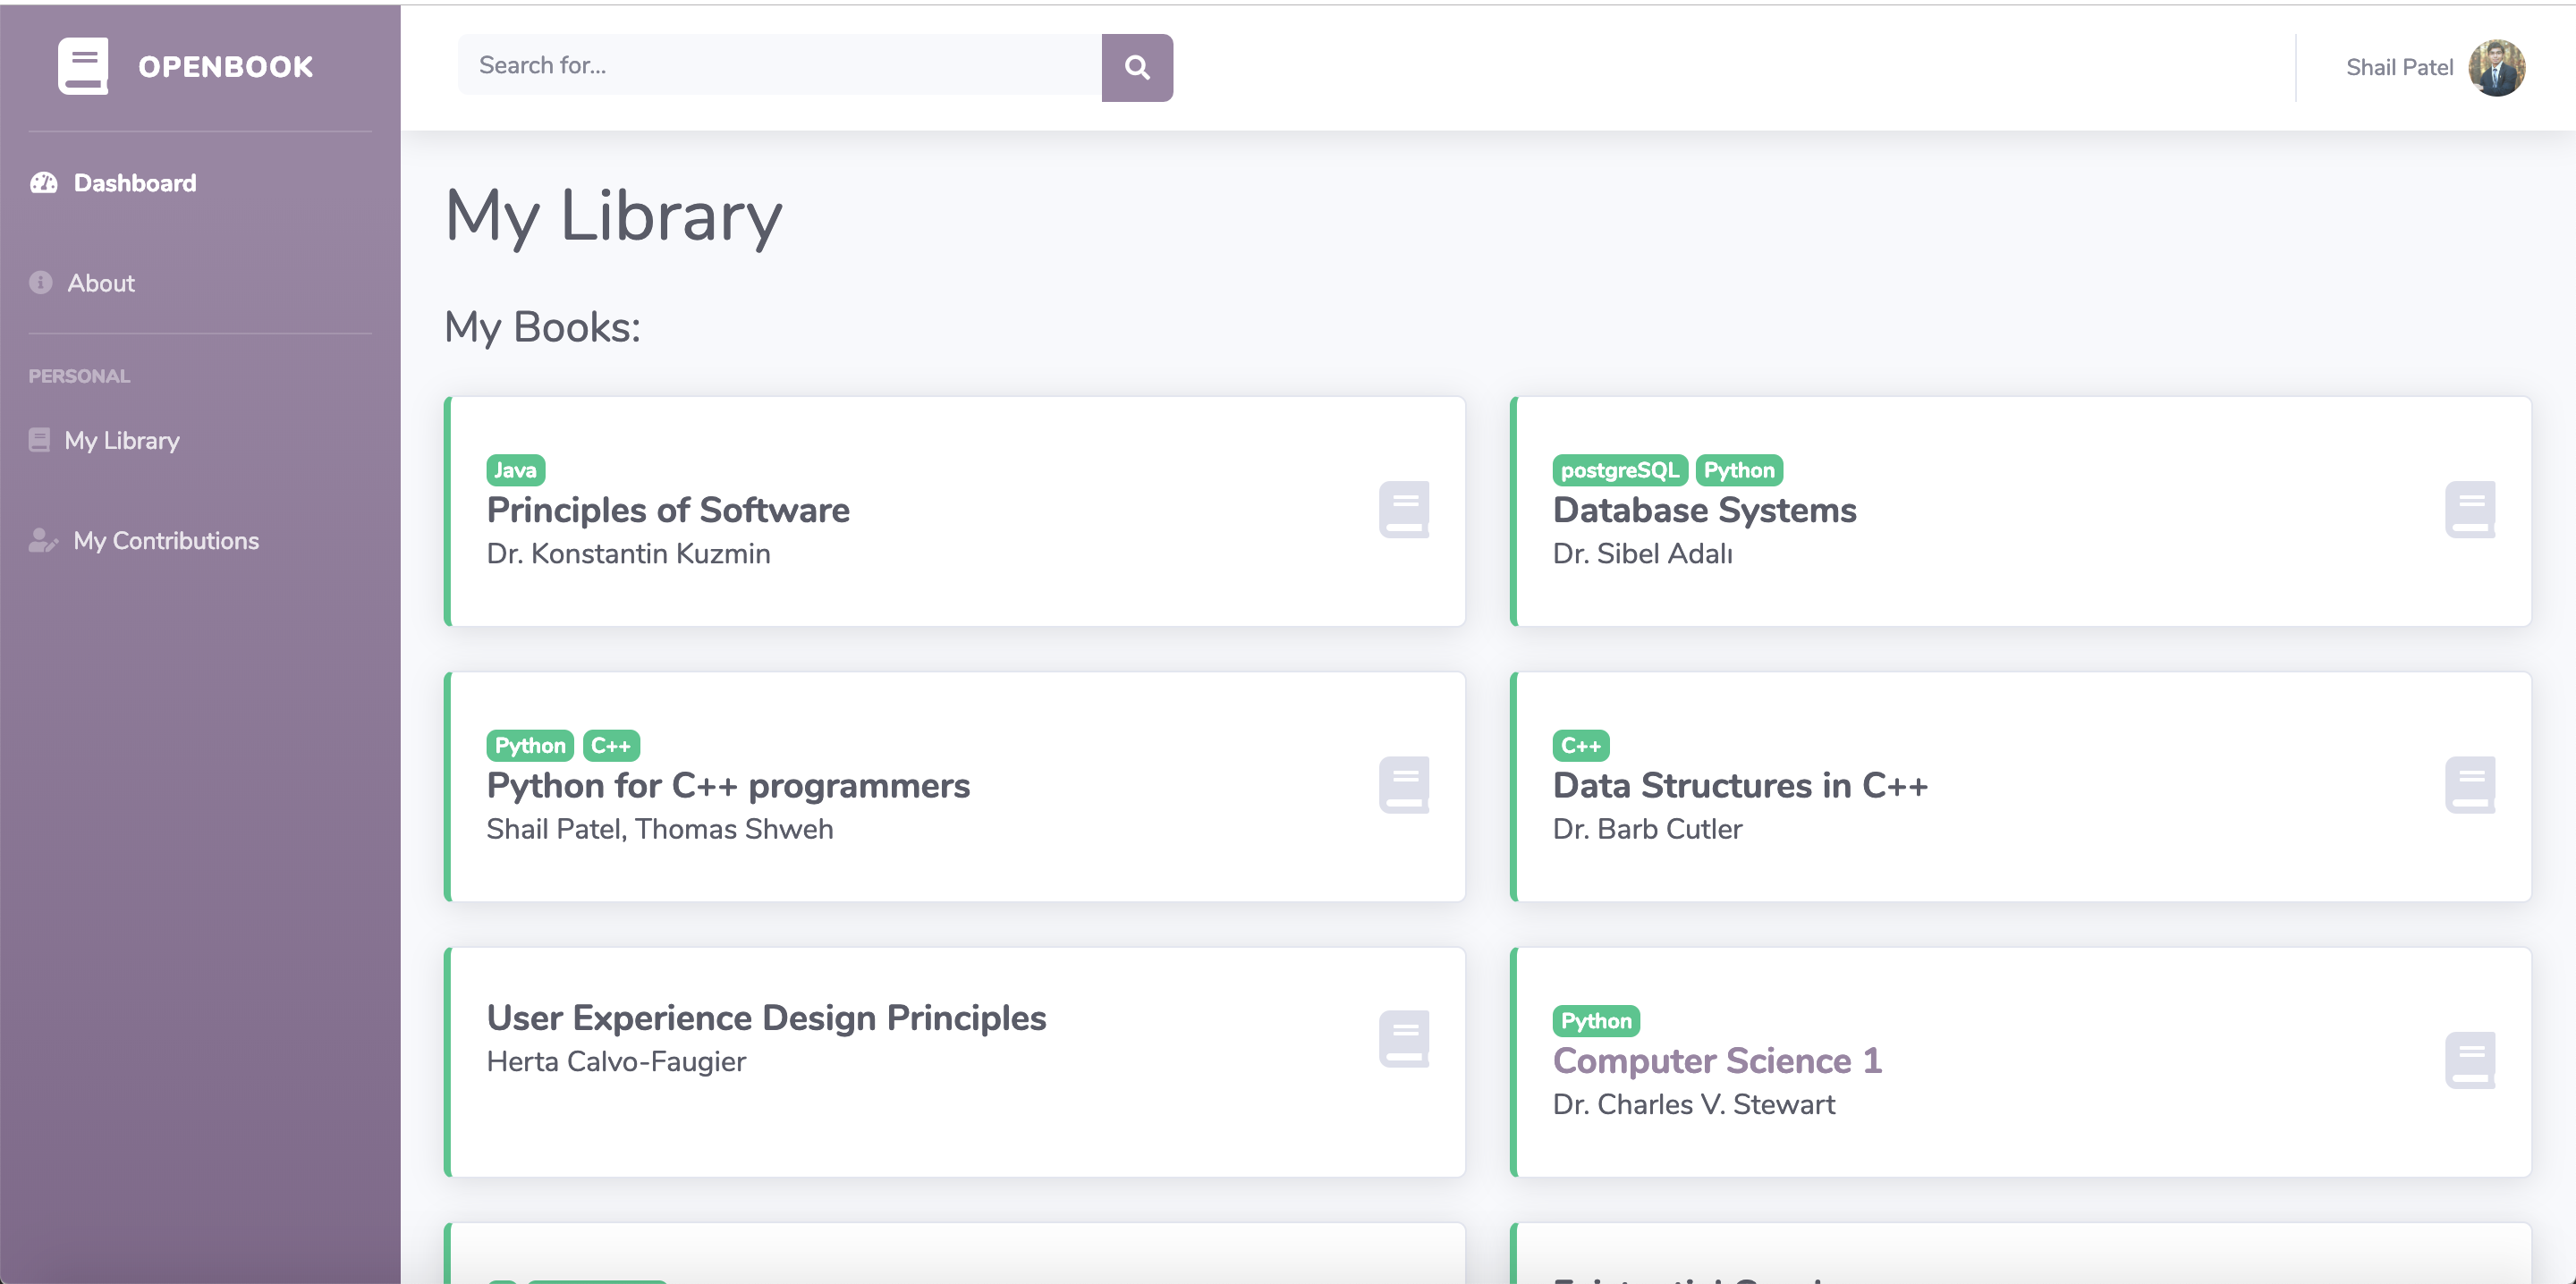Image resolution: width=2576 pixels, height=1284 pixels.
Task: Click the Java tag badge
Action: click(515, 470)
